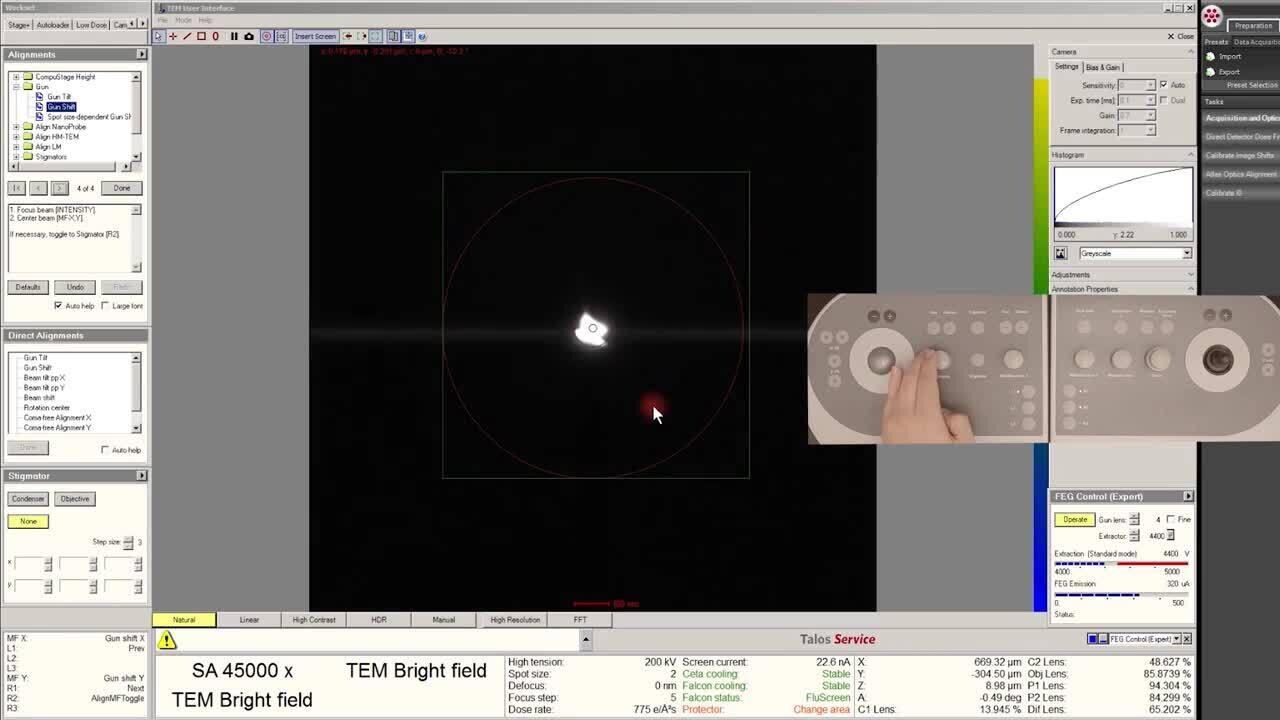Click the Import preset icon
Viewport: 1280px width, 720px height.
1211,57
